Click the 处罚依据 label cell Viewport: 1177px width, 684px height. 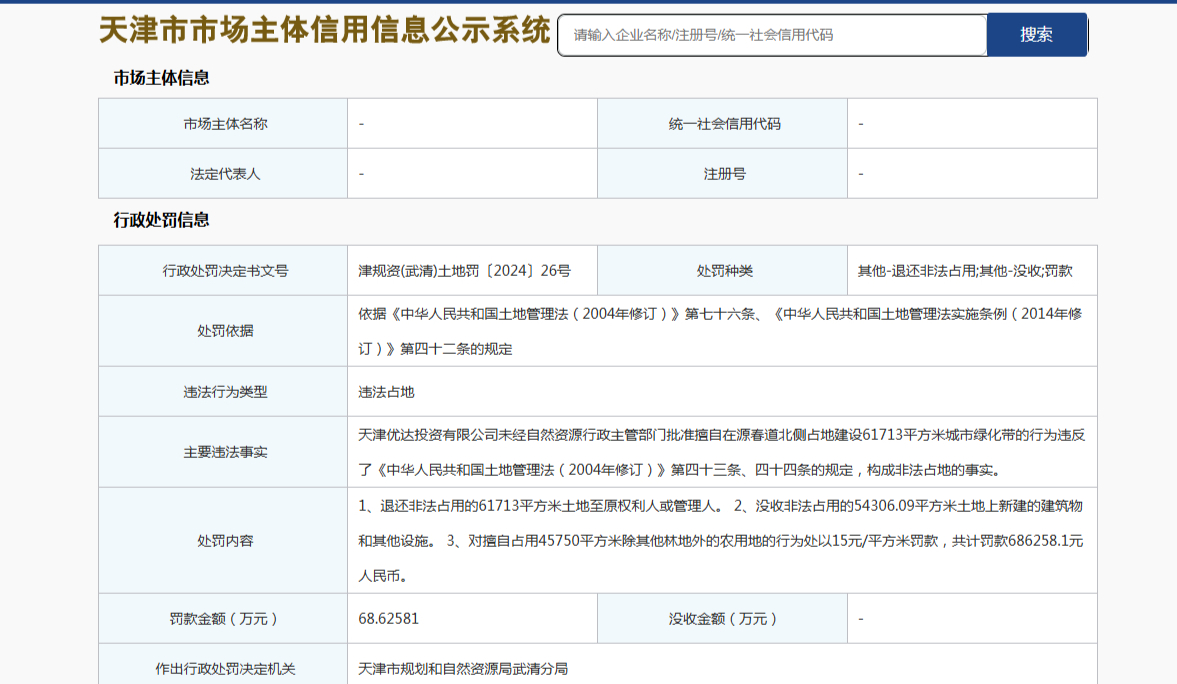[223, 331]
